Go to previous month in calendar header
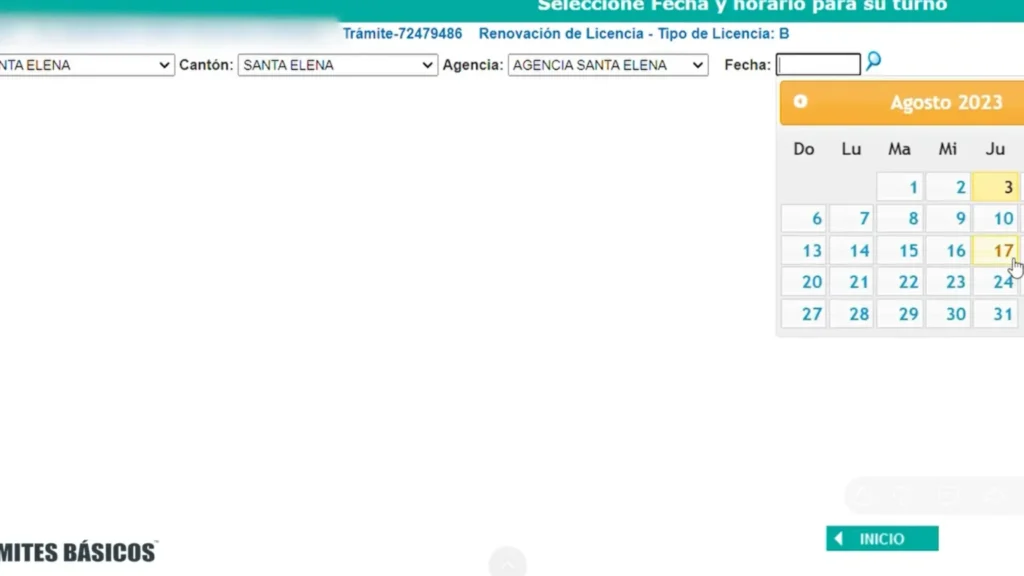Image resolution: width=1024 pixels, height=576 pixels. click(x=800, y=102)
